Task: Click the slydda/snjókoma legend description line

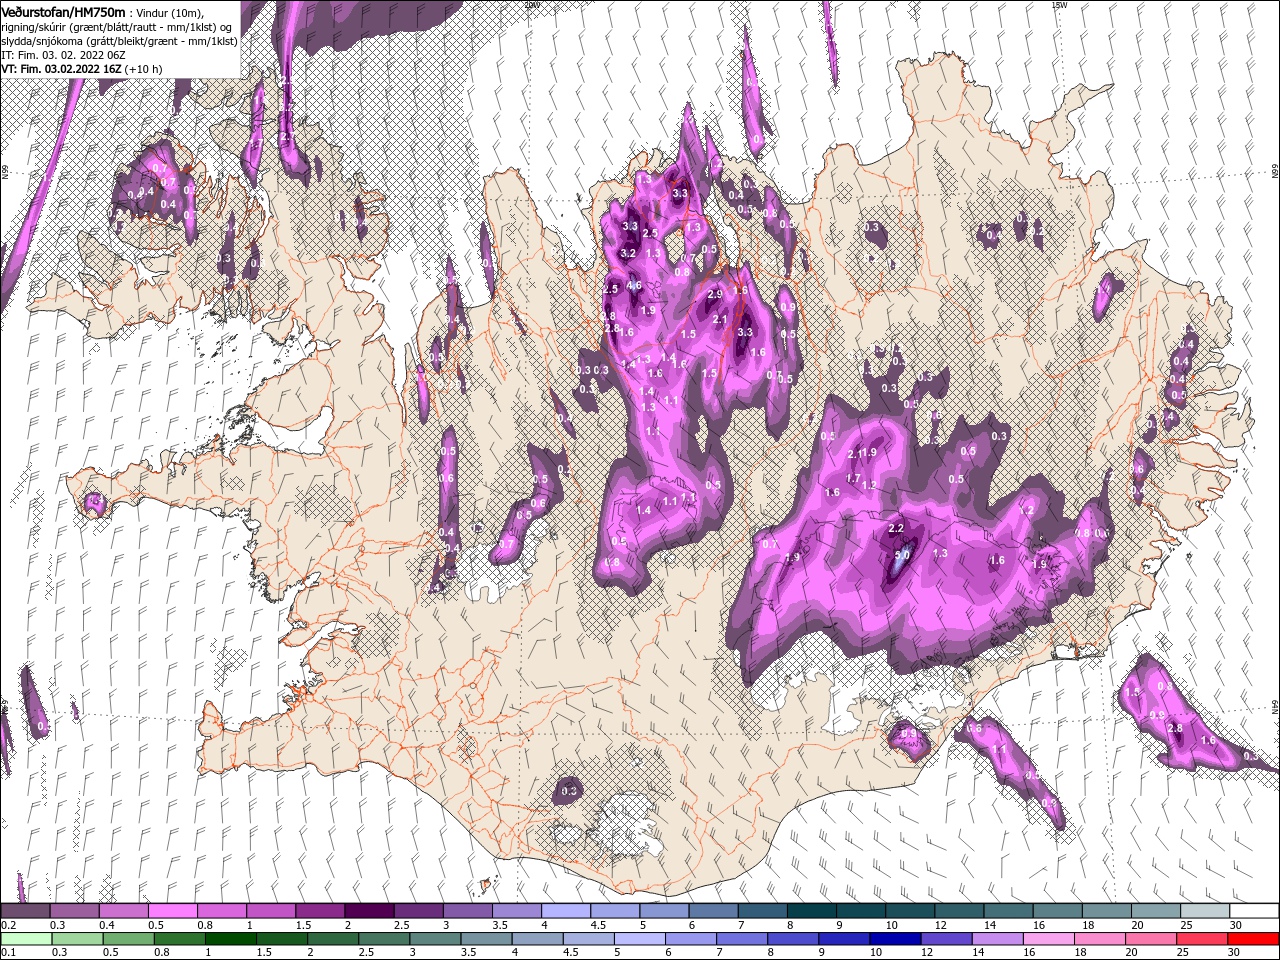Action: pos(120,41)
